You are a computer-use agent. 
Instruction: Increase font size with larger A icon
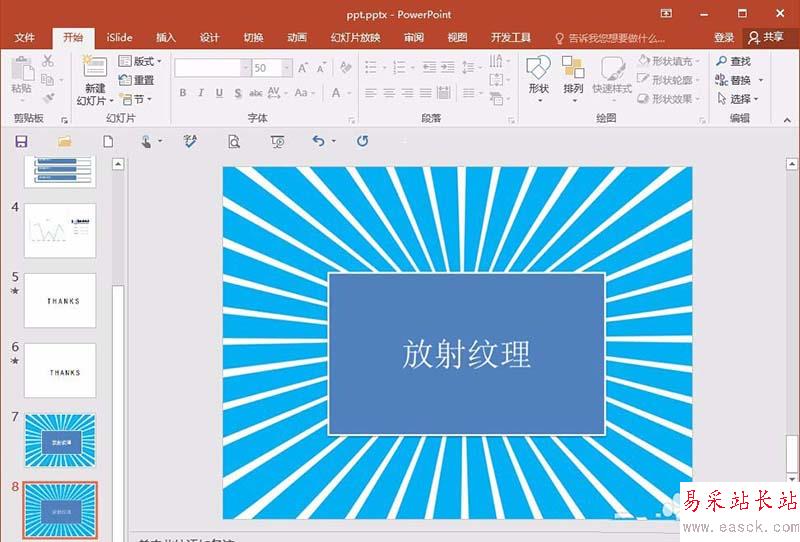coord(303,67)
